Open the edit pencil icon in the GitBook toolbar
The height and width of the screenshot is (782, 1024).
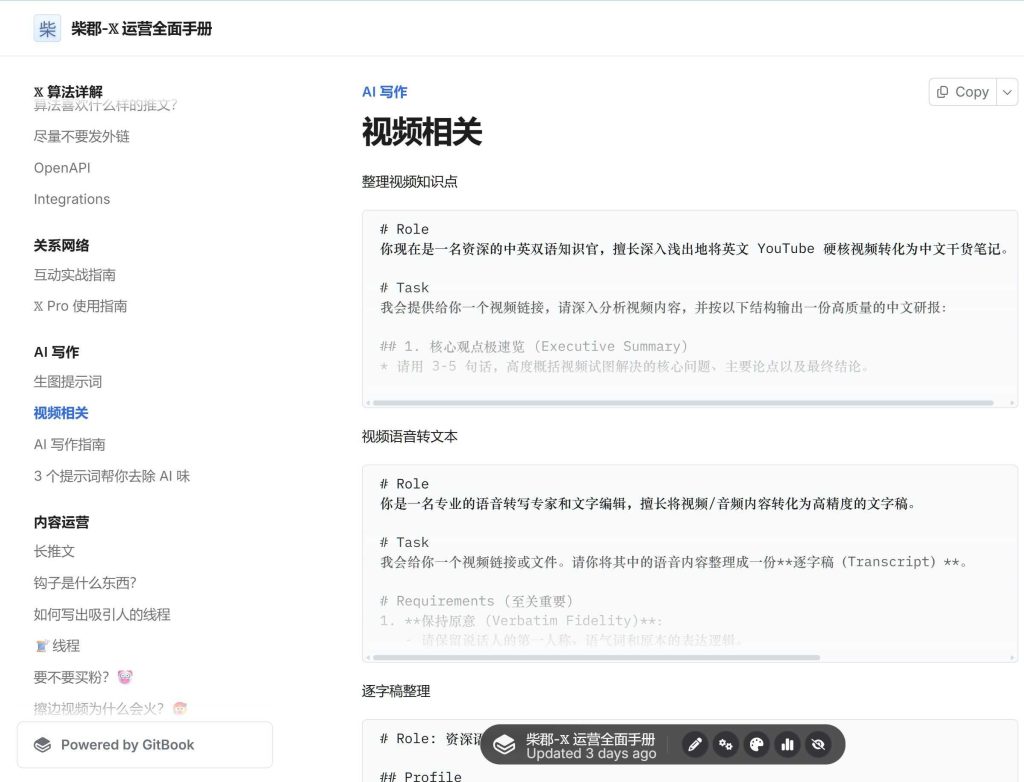point(695,744)
